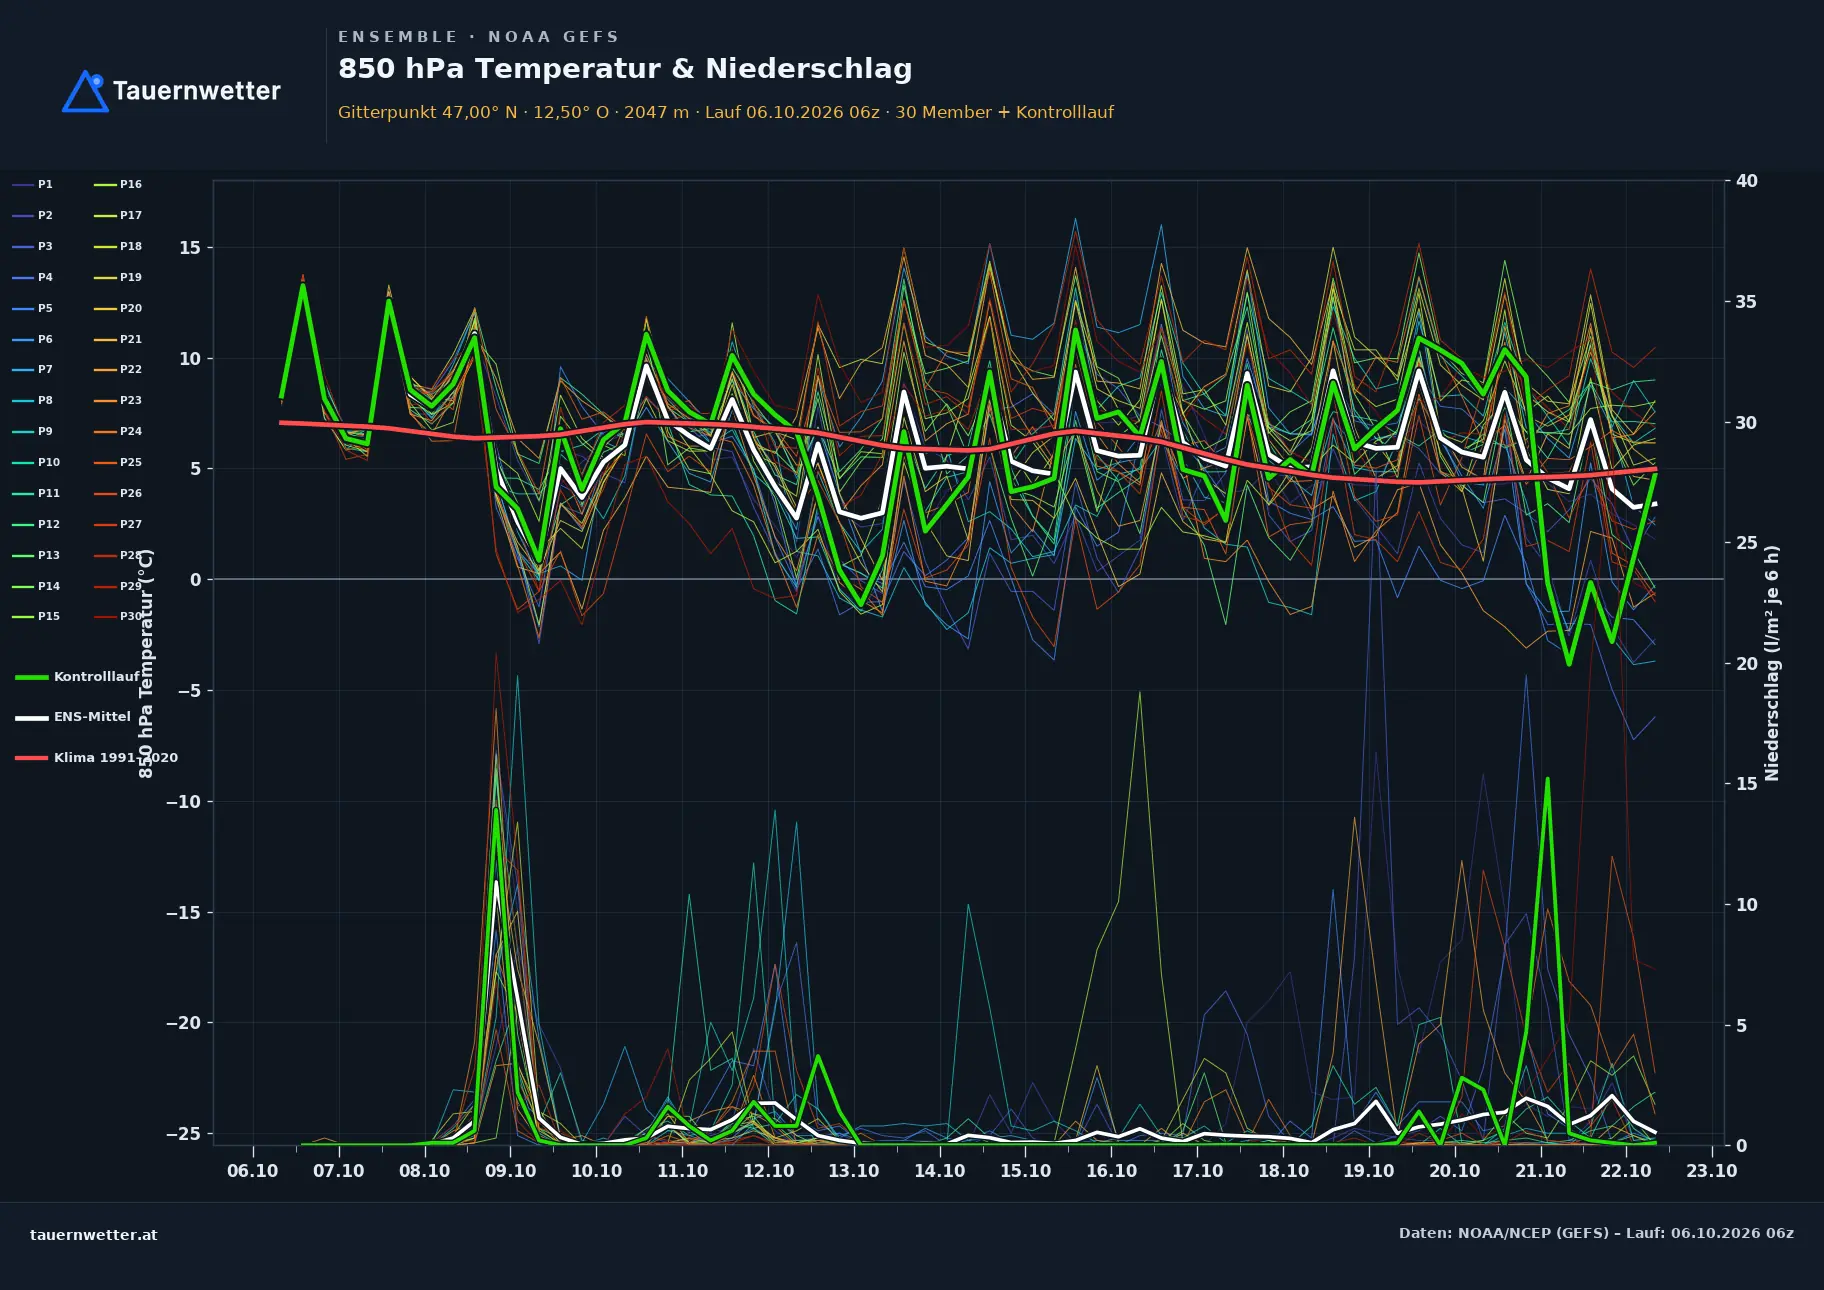Select the P12 legend entry
This screenshot has height=1290, width=1824.
click(36, 524)
